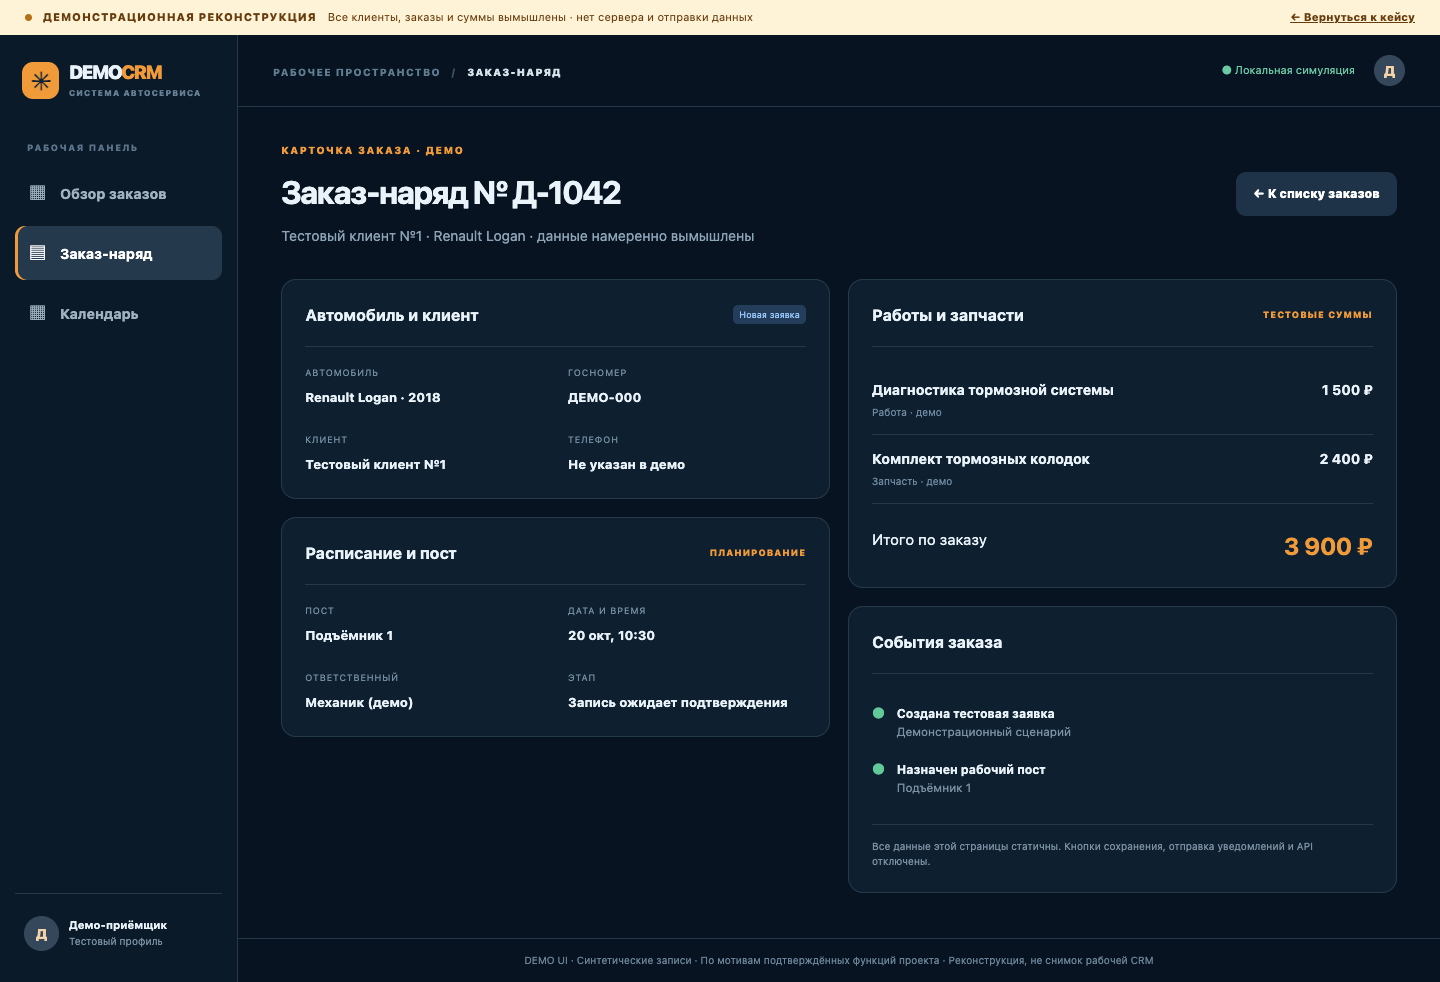Click the 1 500 ₽ price
The height and width of the screenshot is (982, 1440).
pos(1346,391)
